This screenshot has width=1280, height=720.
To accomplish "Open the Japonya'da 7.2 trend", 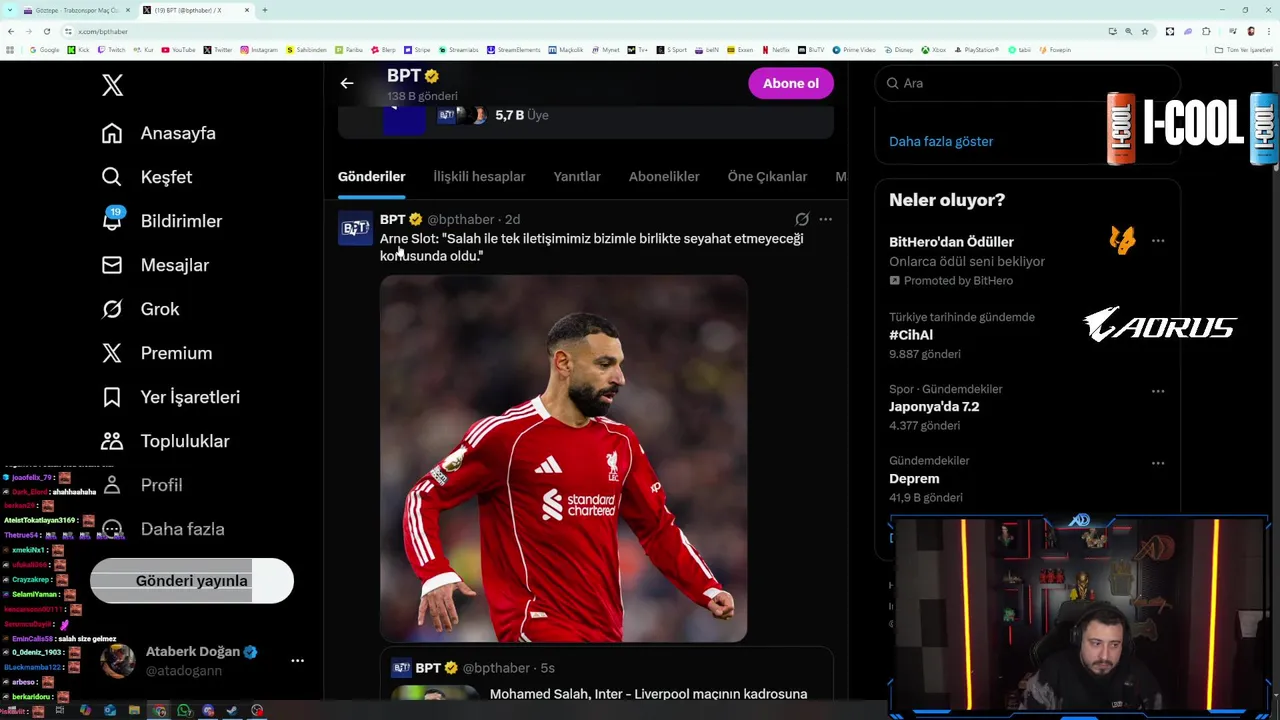I will point(934,407).
